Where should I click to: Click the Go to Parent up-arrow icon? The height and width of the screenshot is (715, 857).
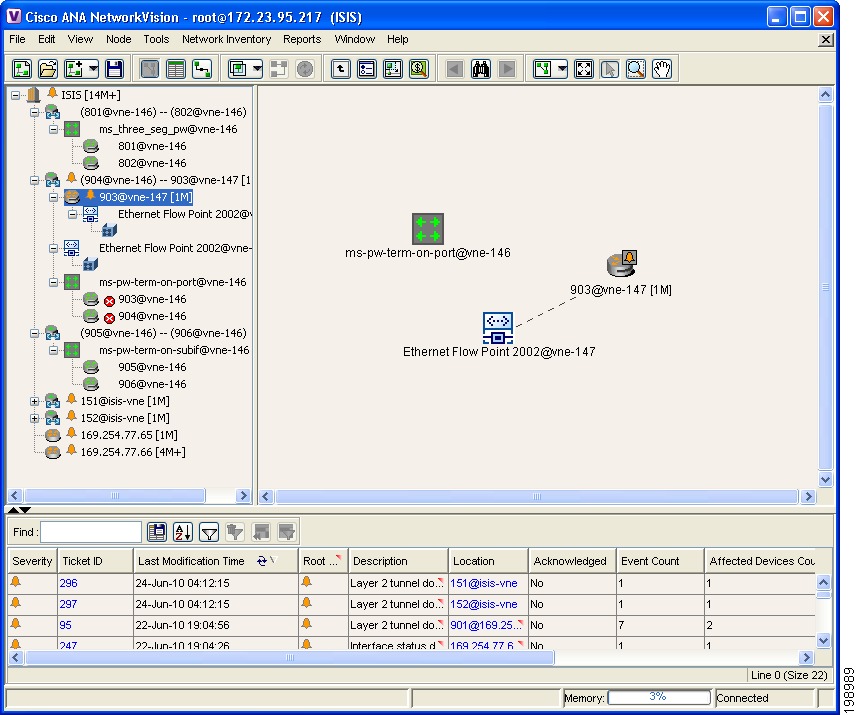341,69
